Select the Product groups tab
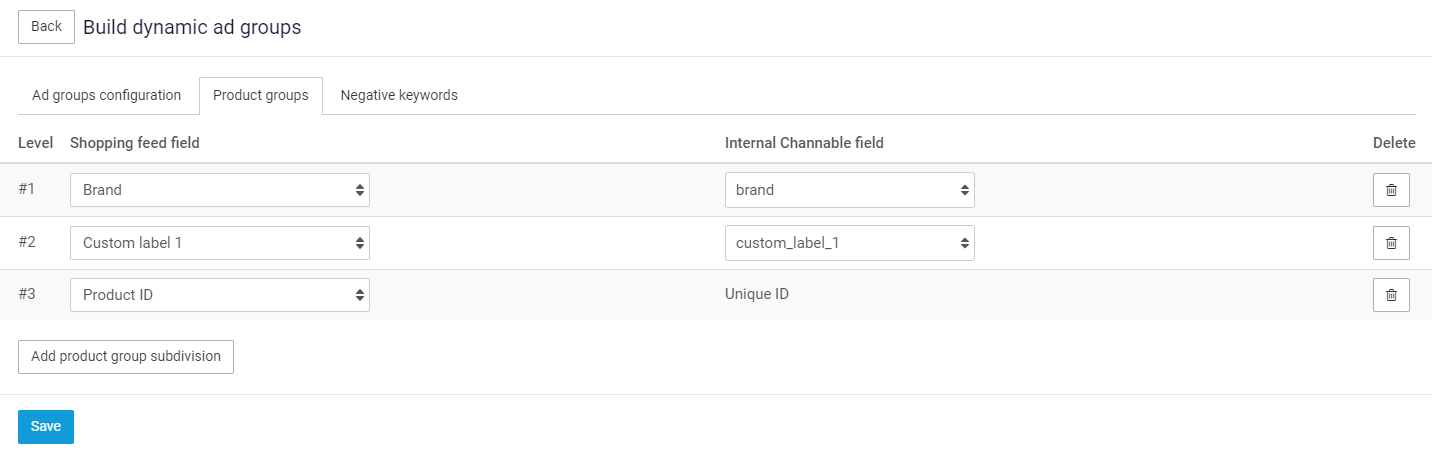 point(261,96)
